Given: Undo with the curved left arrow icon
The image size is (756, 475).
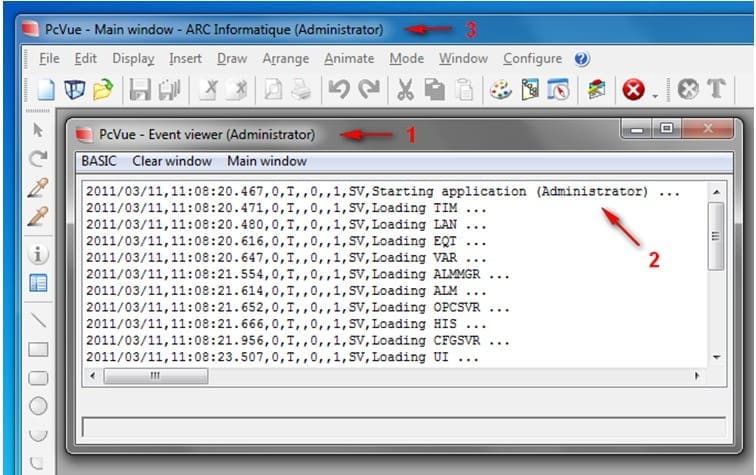Looking at the screenshot, I should (339, 90).
